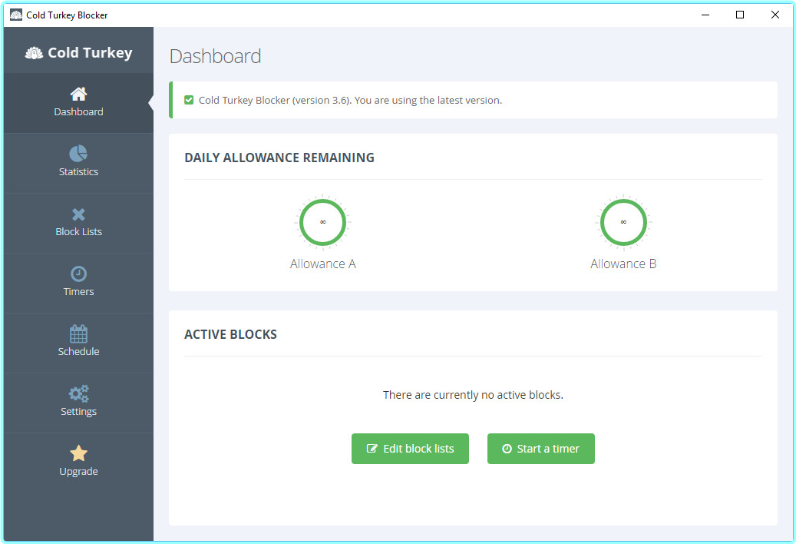Image resolution: width=796 pixels, height=544 pixels.
Task: Maximize the Cold Turkey Blocker window
Action: pyautogui.click(x=740, y=15)
